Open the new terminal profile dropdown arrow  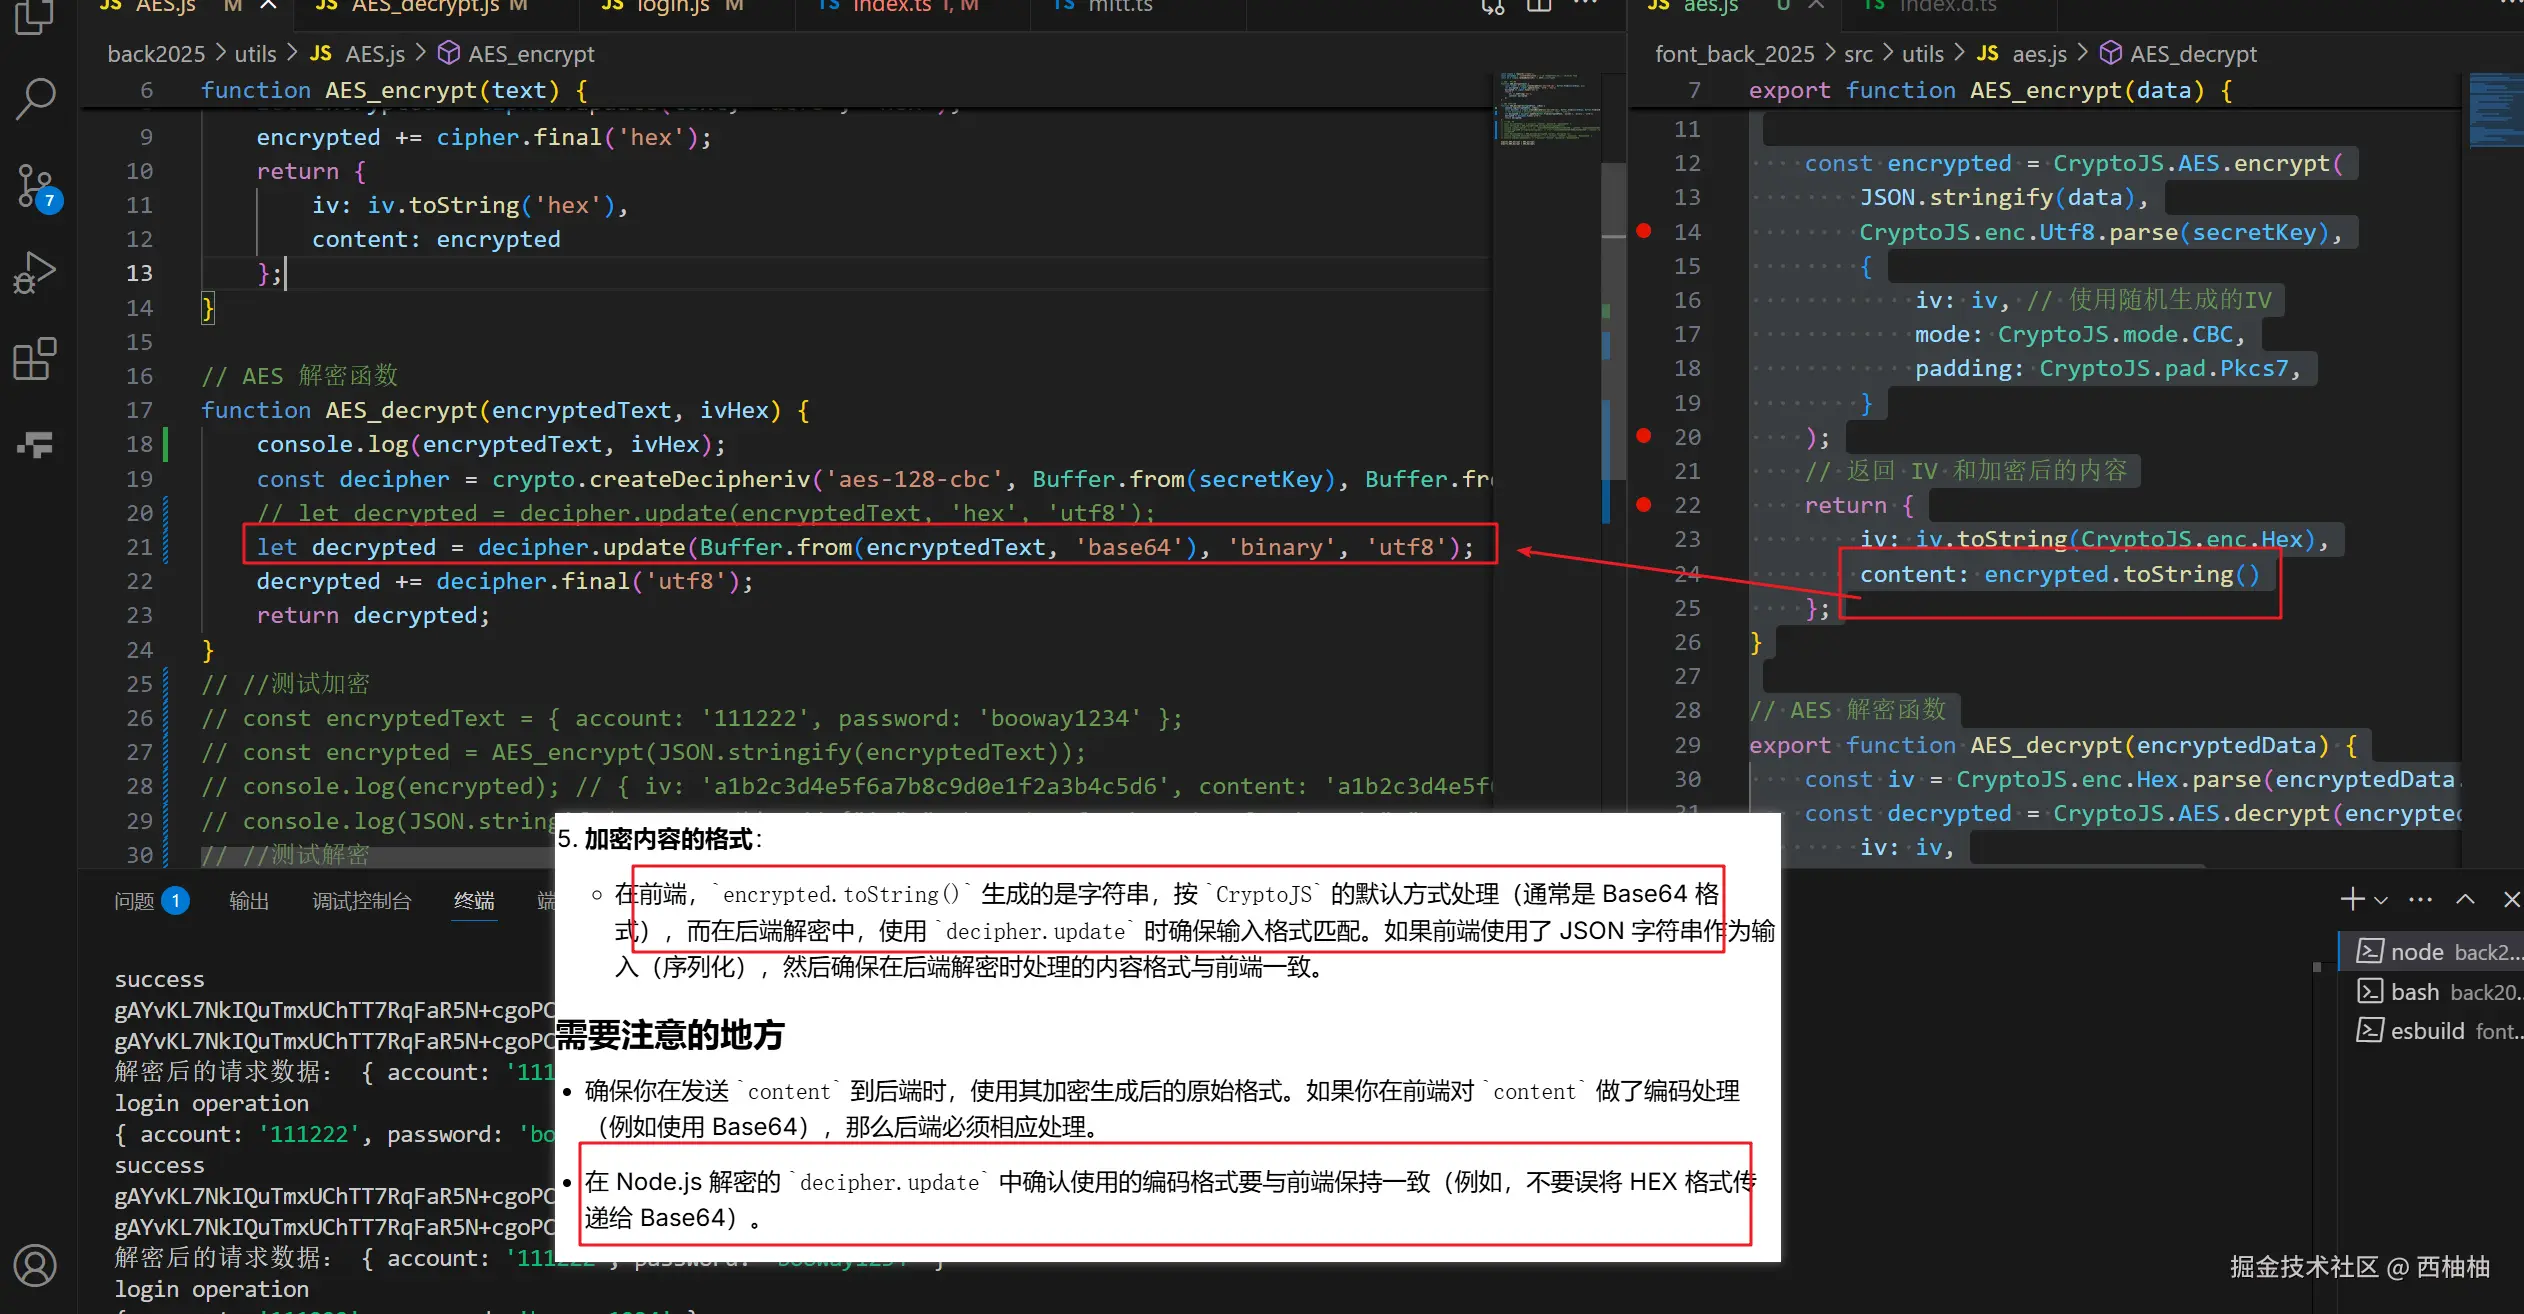coord(2381,900)
